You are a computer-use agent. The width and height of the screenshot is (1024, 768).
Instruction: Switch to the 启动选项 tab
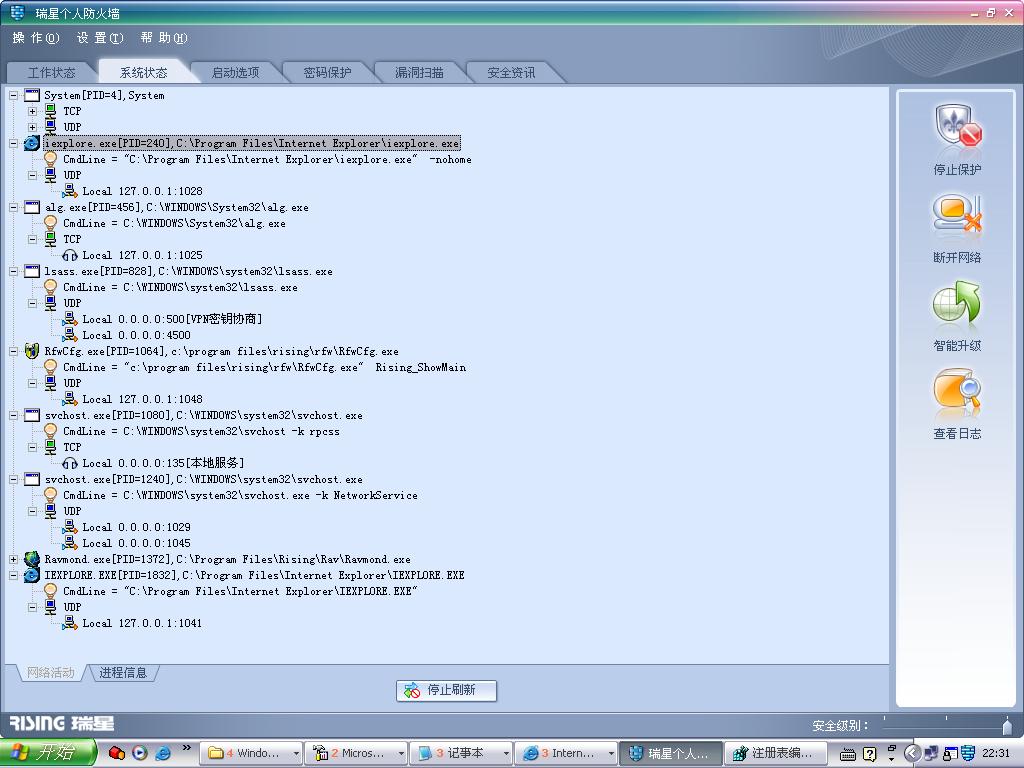(x=236, y=72)
